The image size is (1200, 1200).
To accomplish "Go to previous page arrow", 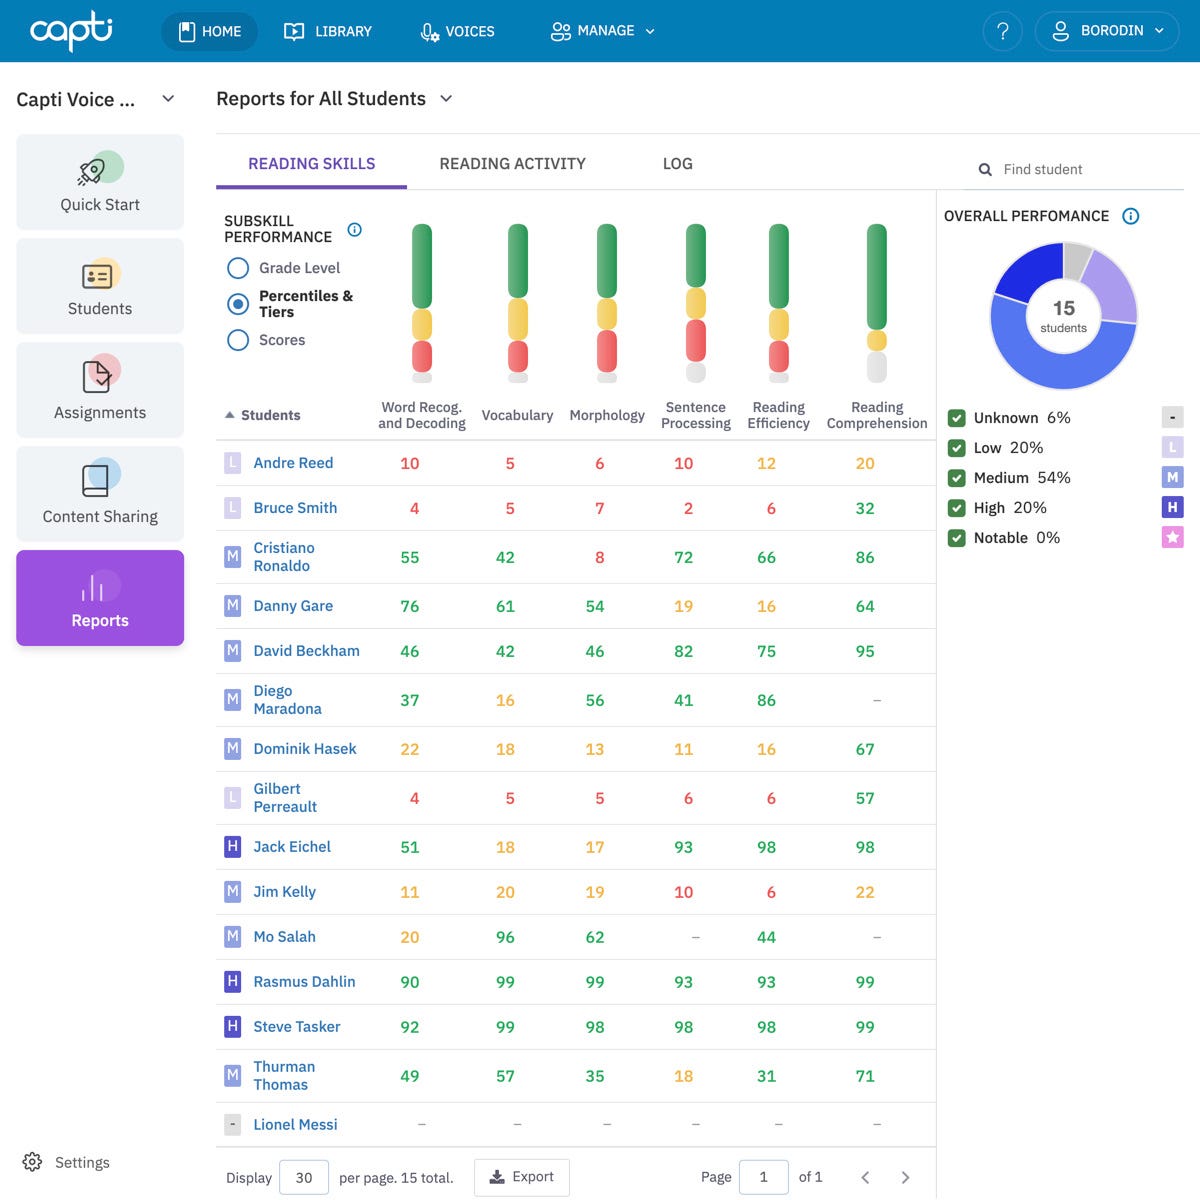I will 865,1177.
